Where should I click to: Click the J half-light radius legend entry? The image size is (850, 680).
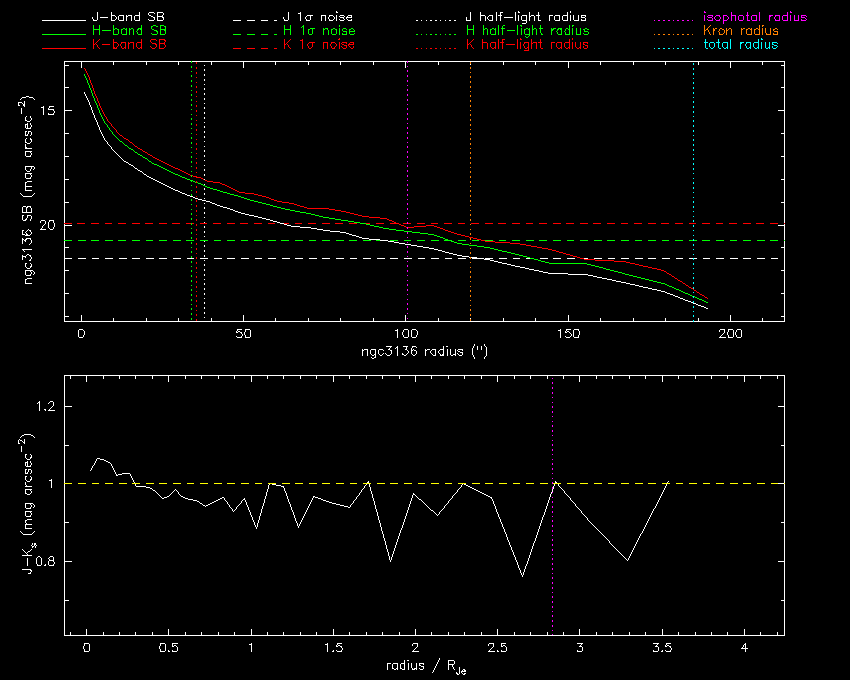coord(527,18)
